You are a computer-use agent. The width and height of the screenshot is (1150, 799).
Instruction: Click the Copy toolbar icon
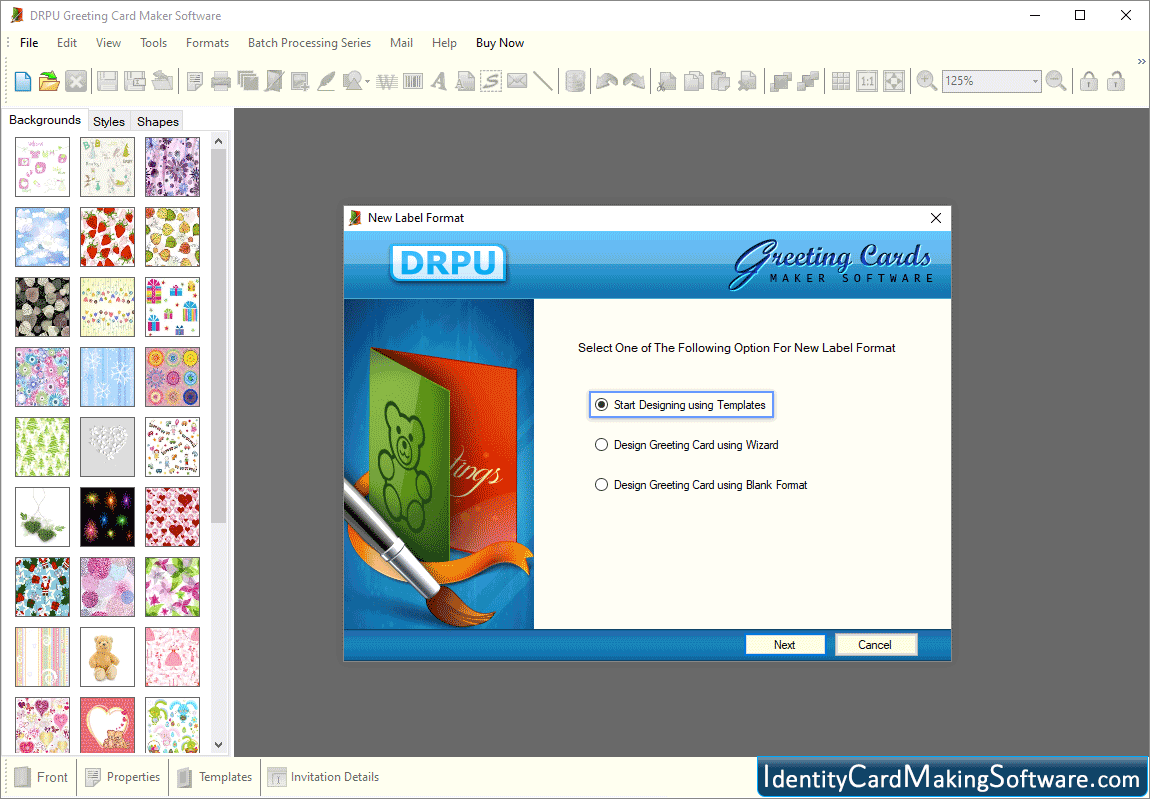point(693,81)
